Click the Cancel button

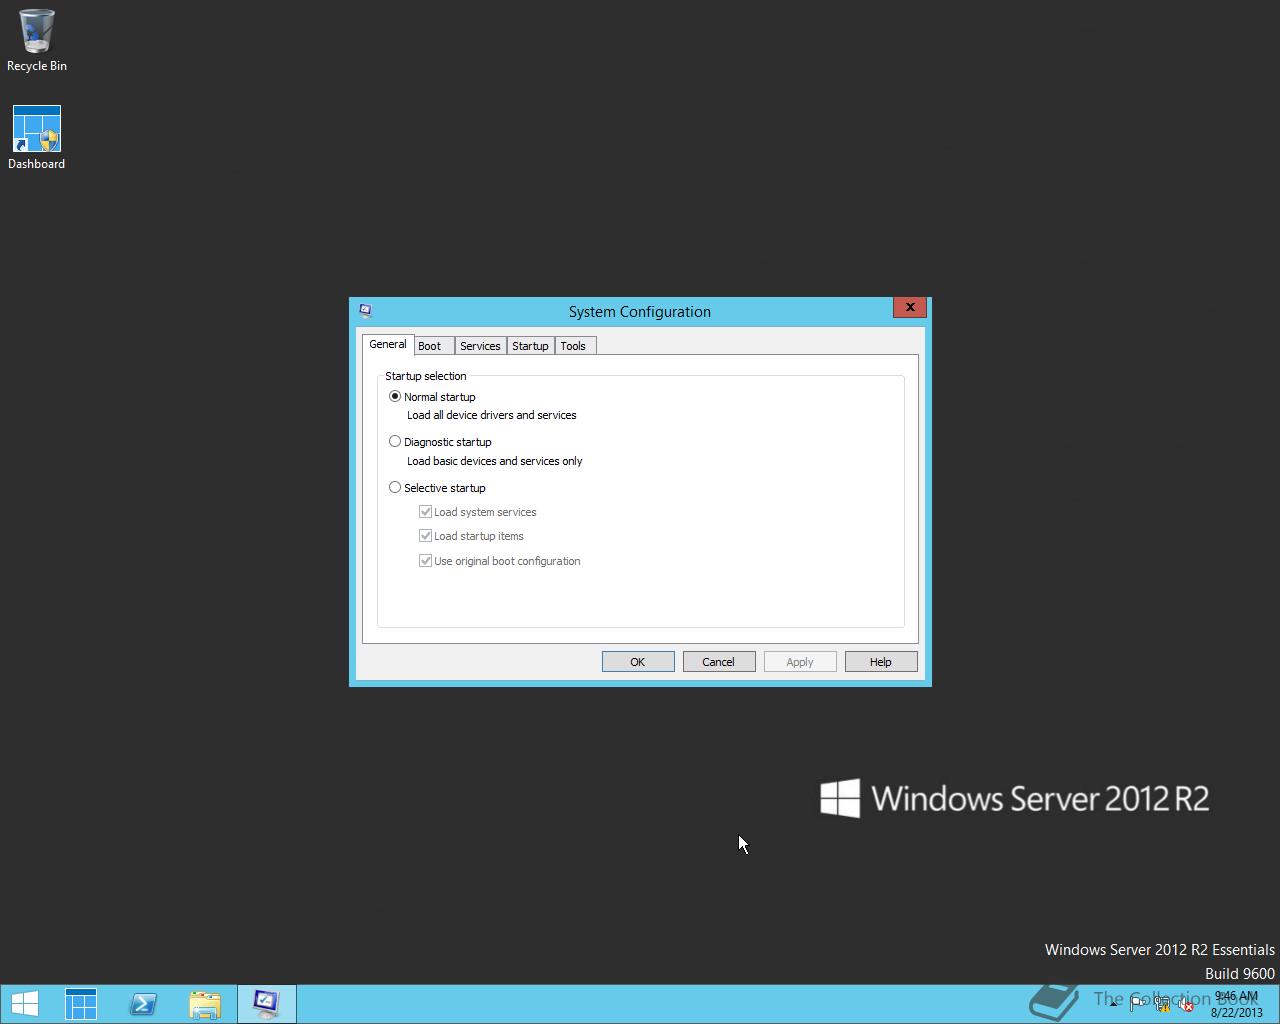[719, 662]
